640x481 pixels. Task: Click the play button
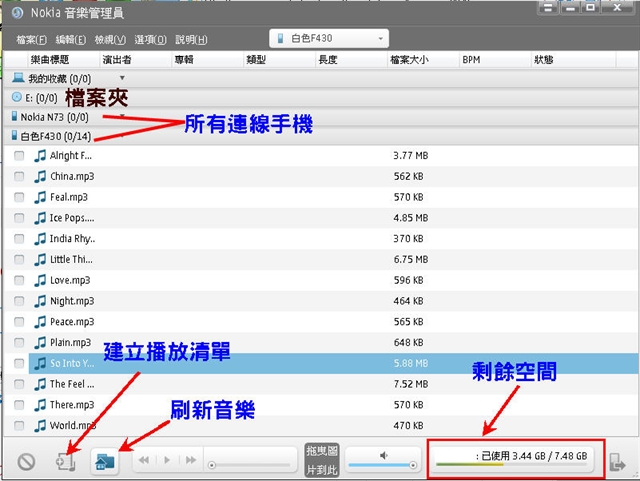coord(167,460)
